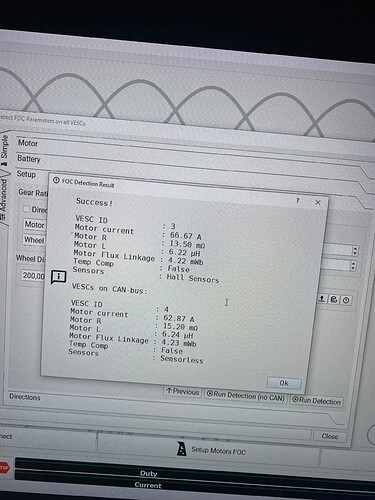Click the upper spinbox stepper arrows
Viewport: 375px width, 500px height.
click(x=355, y=251)
